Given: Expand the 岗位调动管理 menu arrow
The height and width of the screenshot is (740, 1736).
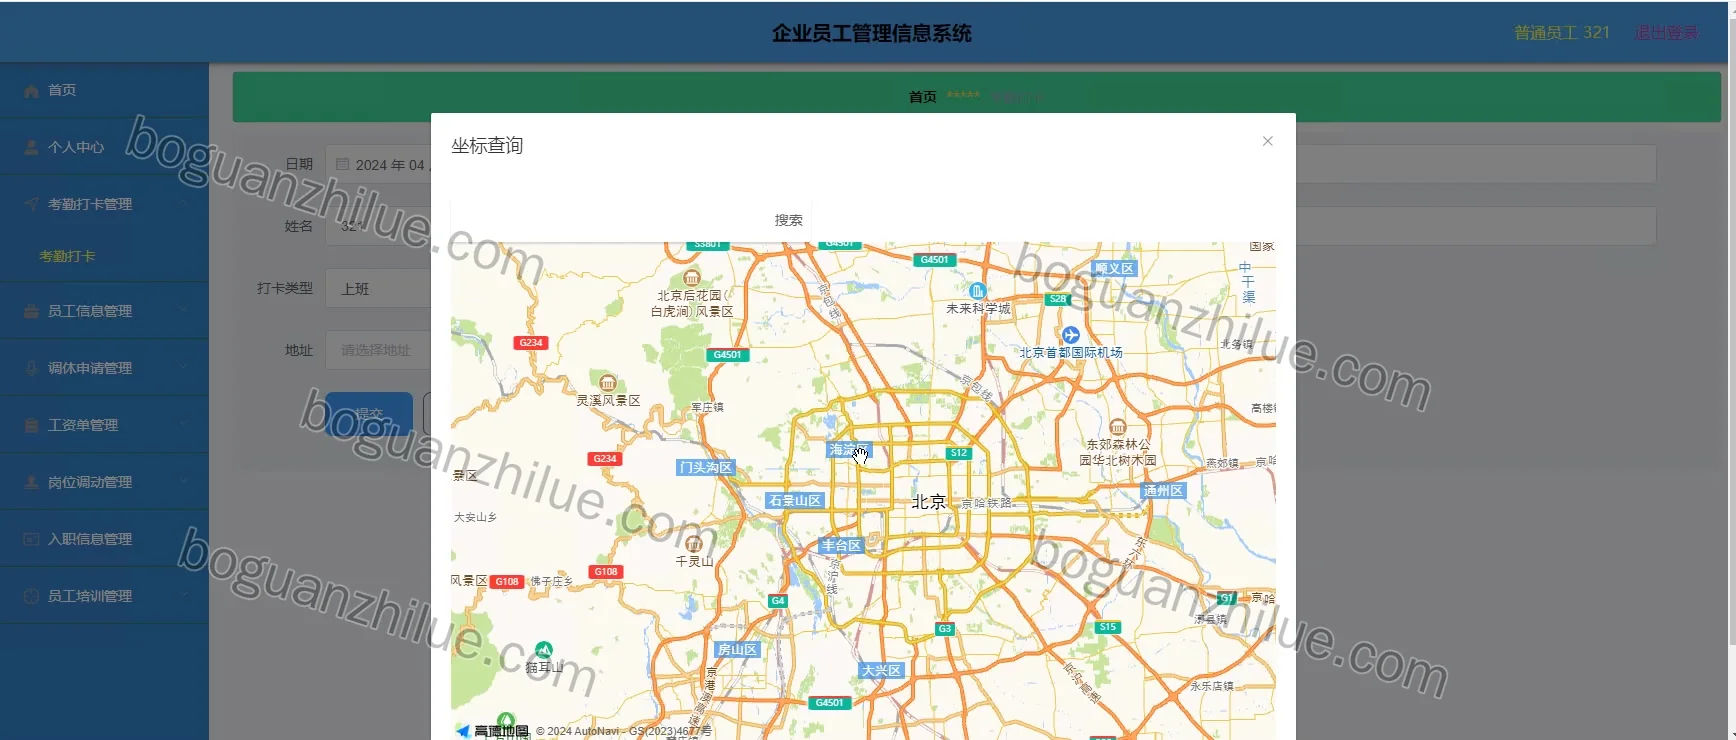Looking at the screenshot, I should [183, 482].
